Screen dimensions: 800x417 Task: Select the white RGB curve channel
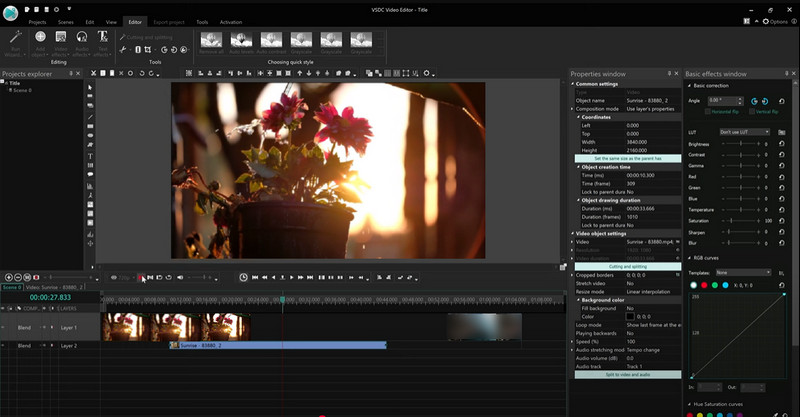[693, 285]
